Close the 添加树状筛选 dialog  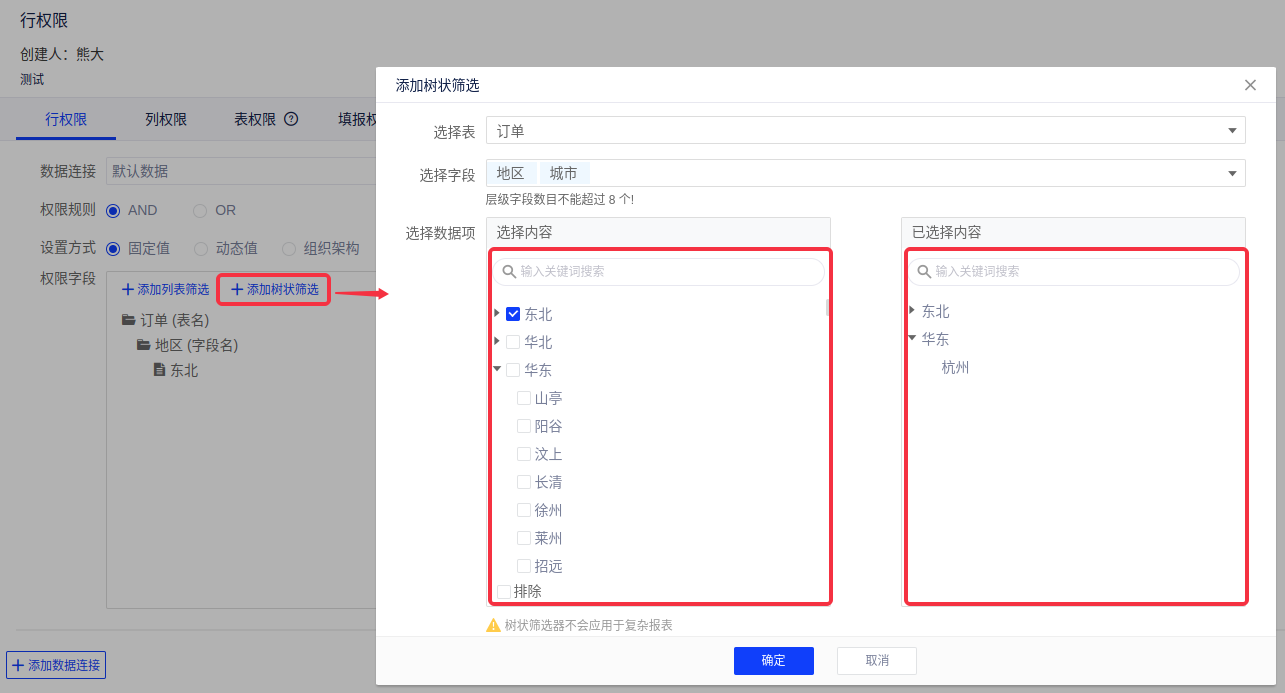click(1250, 85)
